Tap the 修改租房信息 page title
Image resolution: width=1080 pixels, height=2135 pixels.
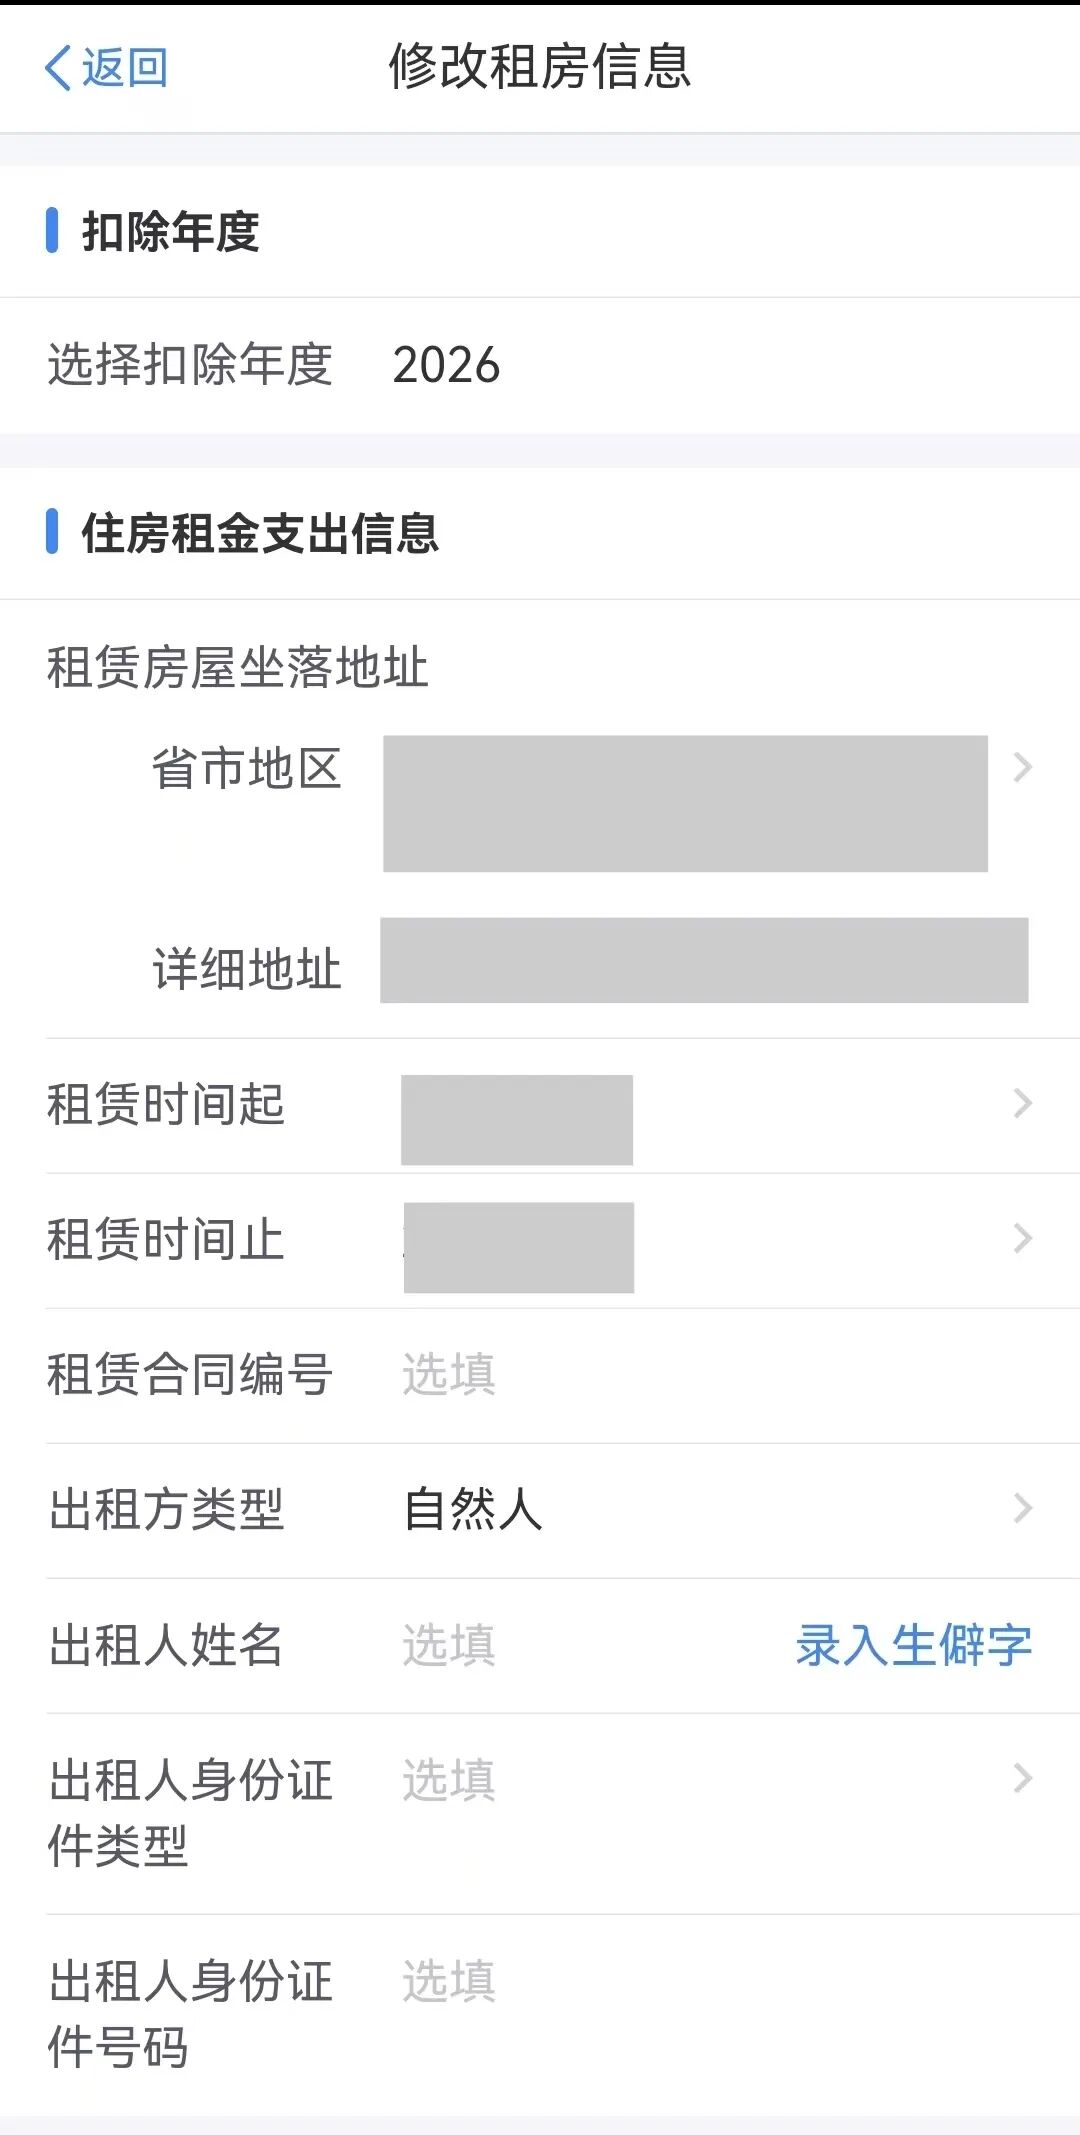(x=540, y=68)
